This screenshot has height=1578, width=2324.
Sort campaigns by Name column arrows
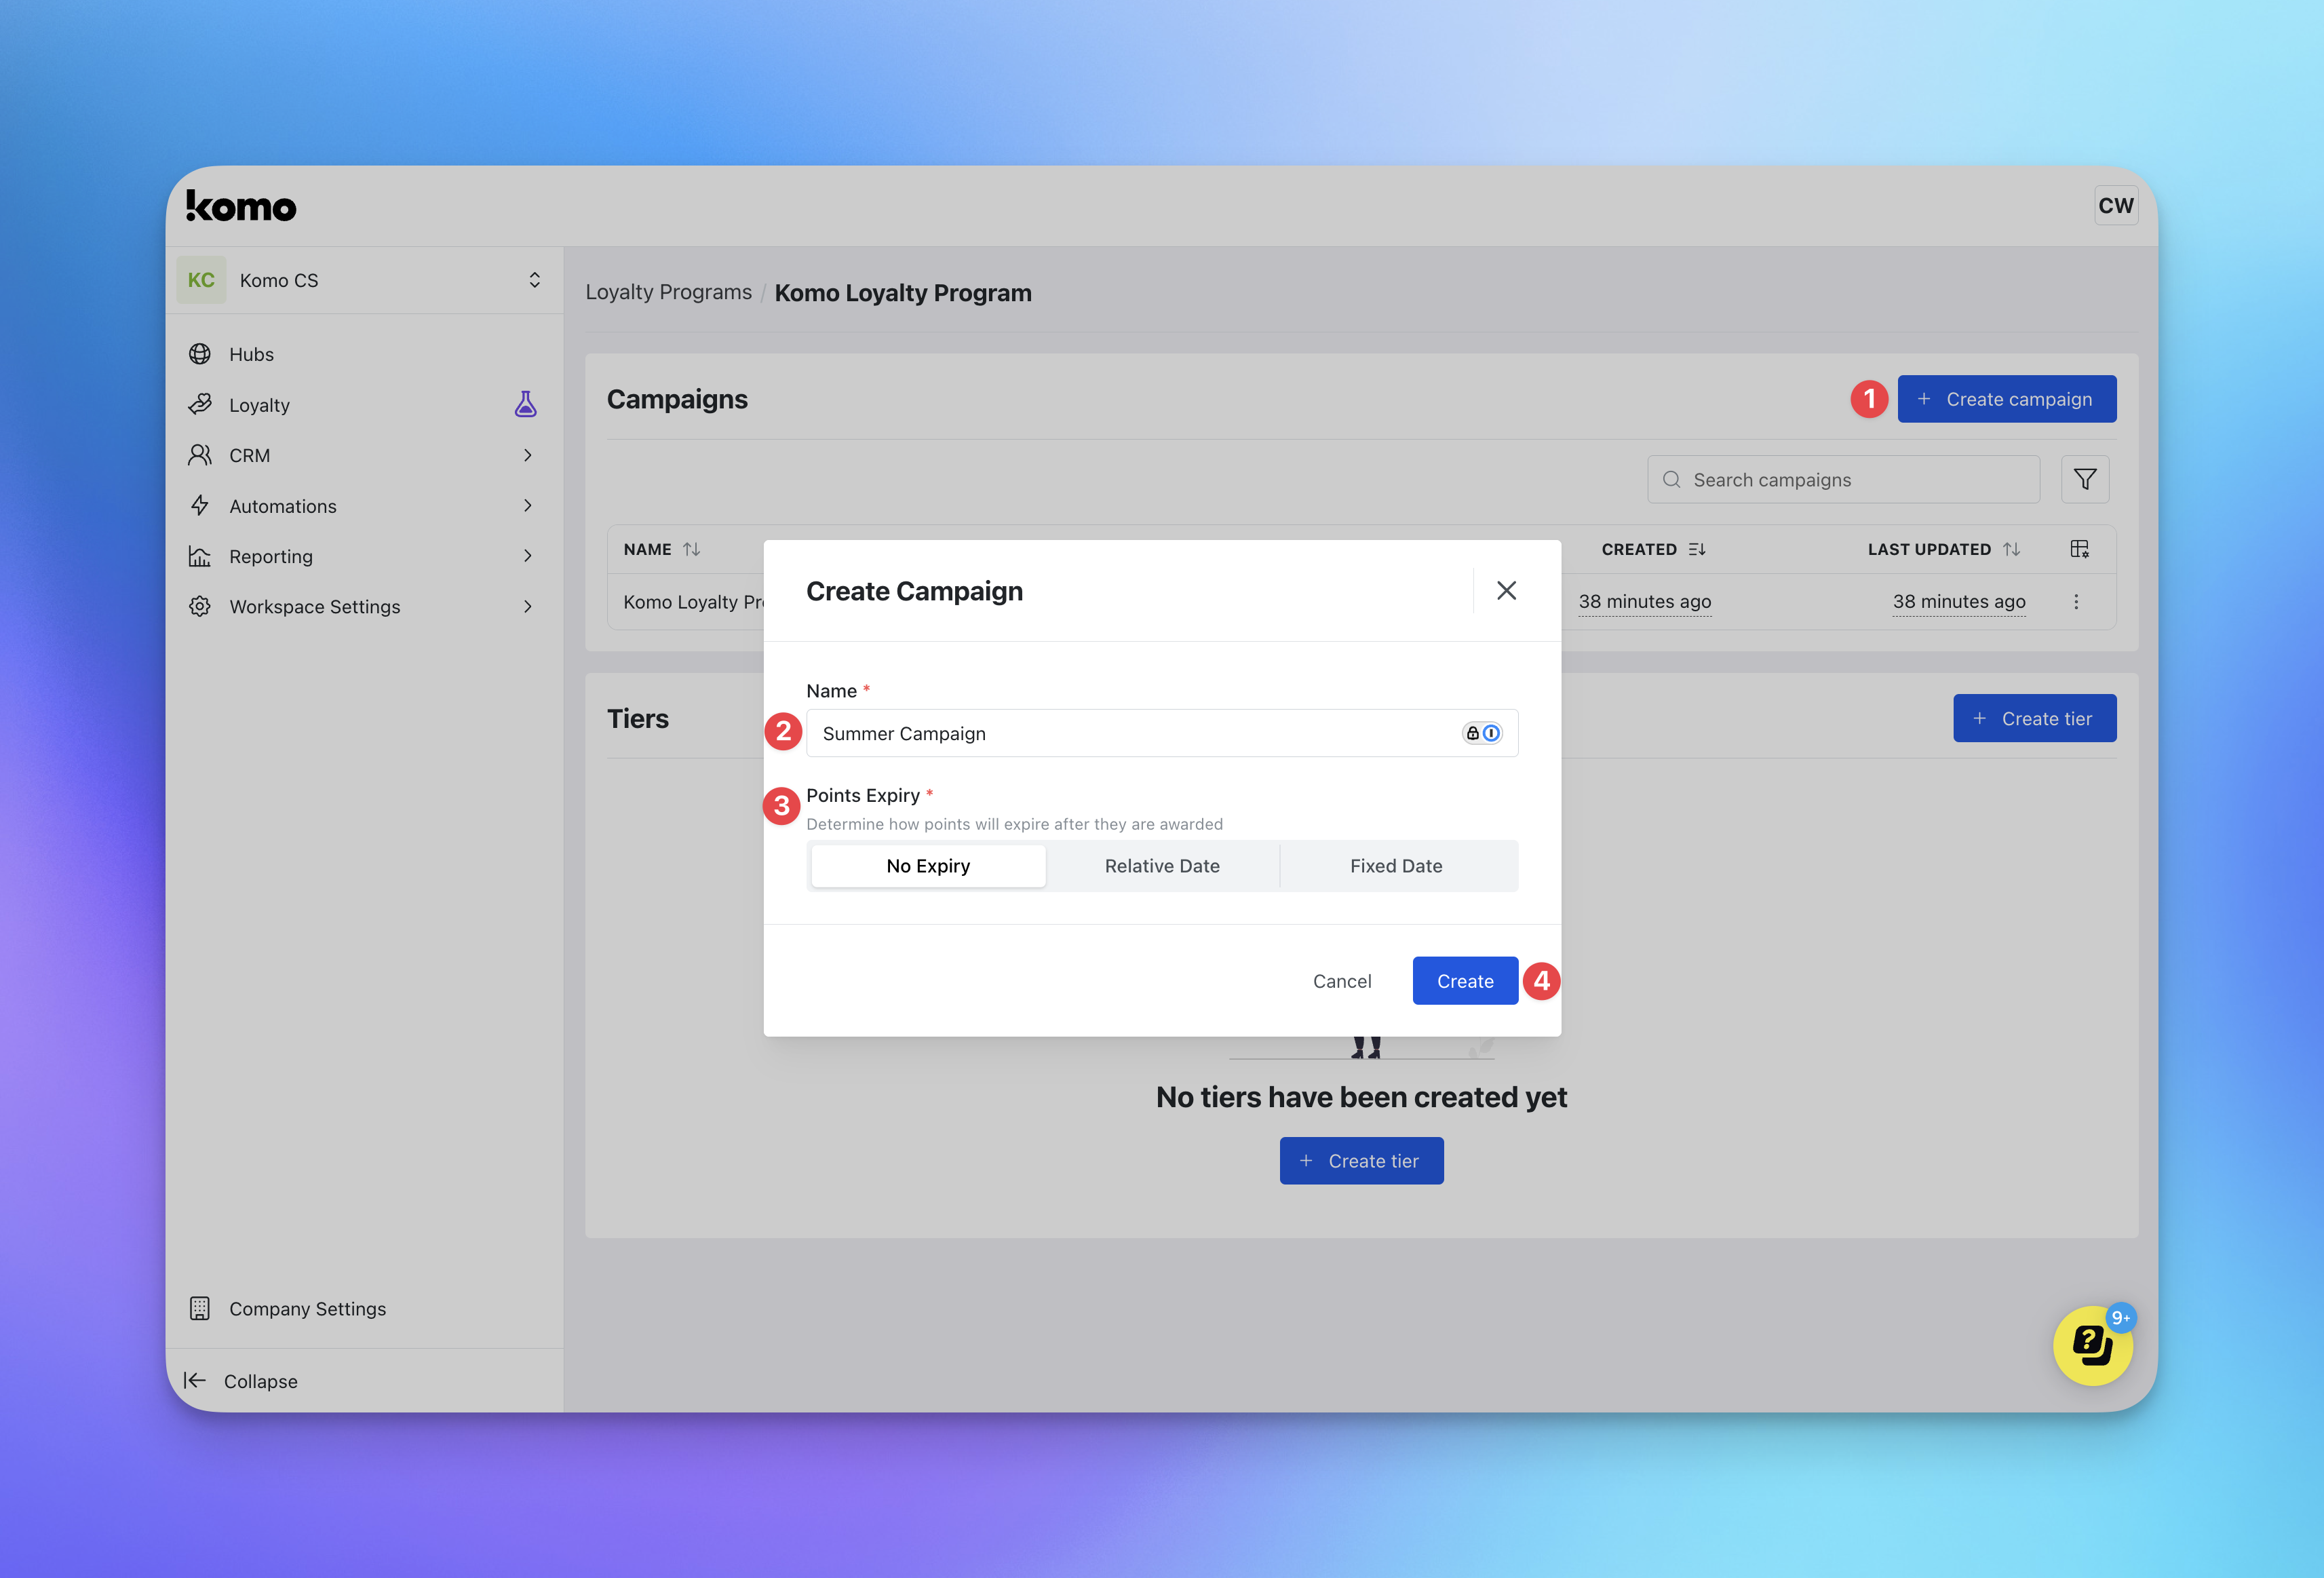pyautogui.click(x=692, y=549)
